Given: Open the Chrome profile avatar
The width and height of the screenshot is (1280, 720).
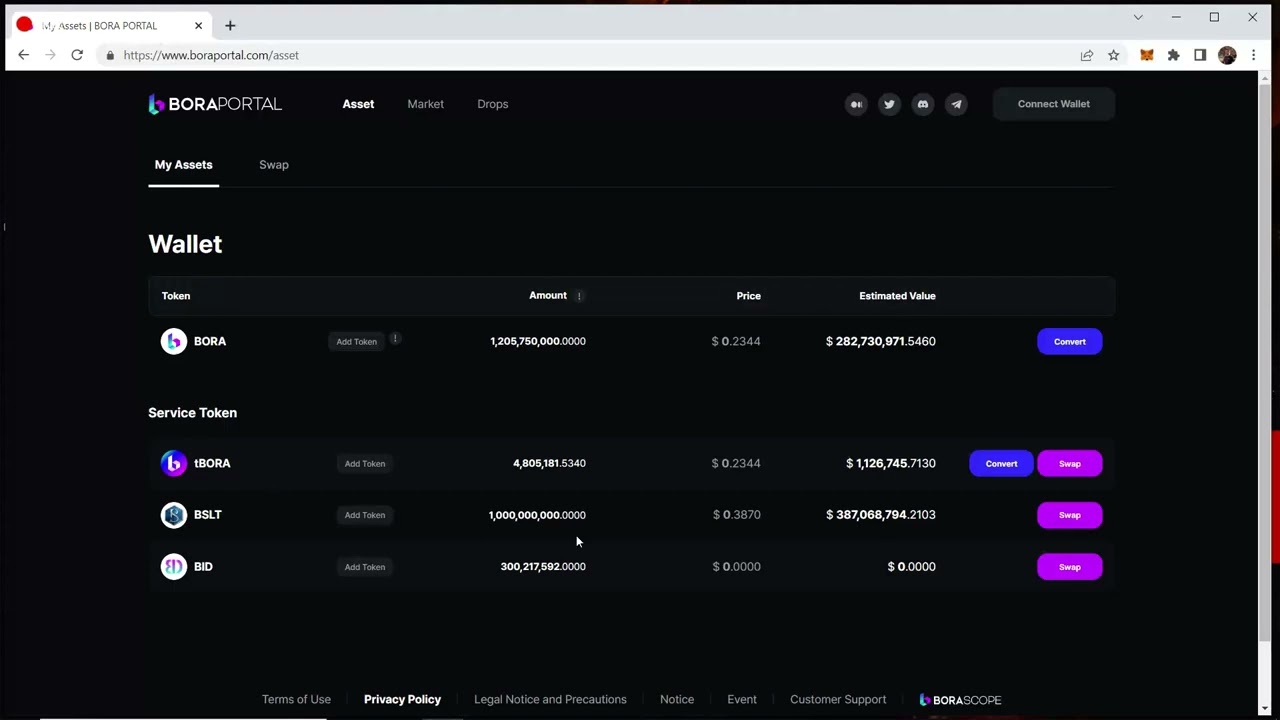Looking at the screenshot, I should pyautogui.click(x=1227, y=55).
